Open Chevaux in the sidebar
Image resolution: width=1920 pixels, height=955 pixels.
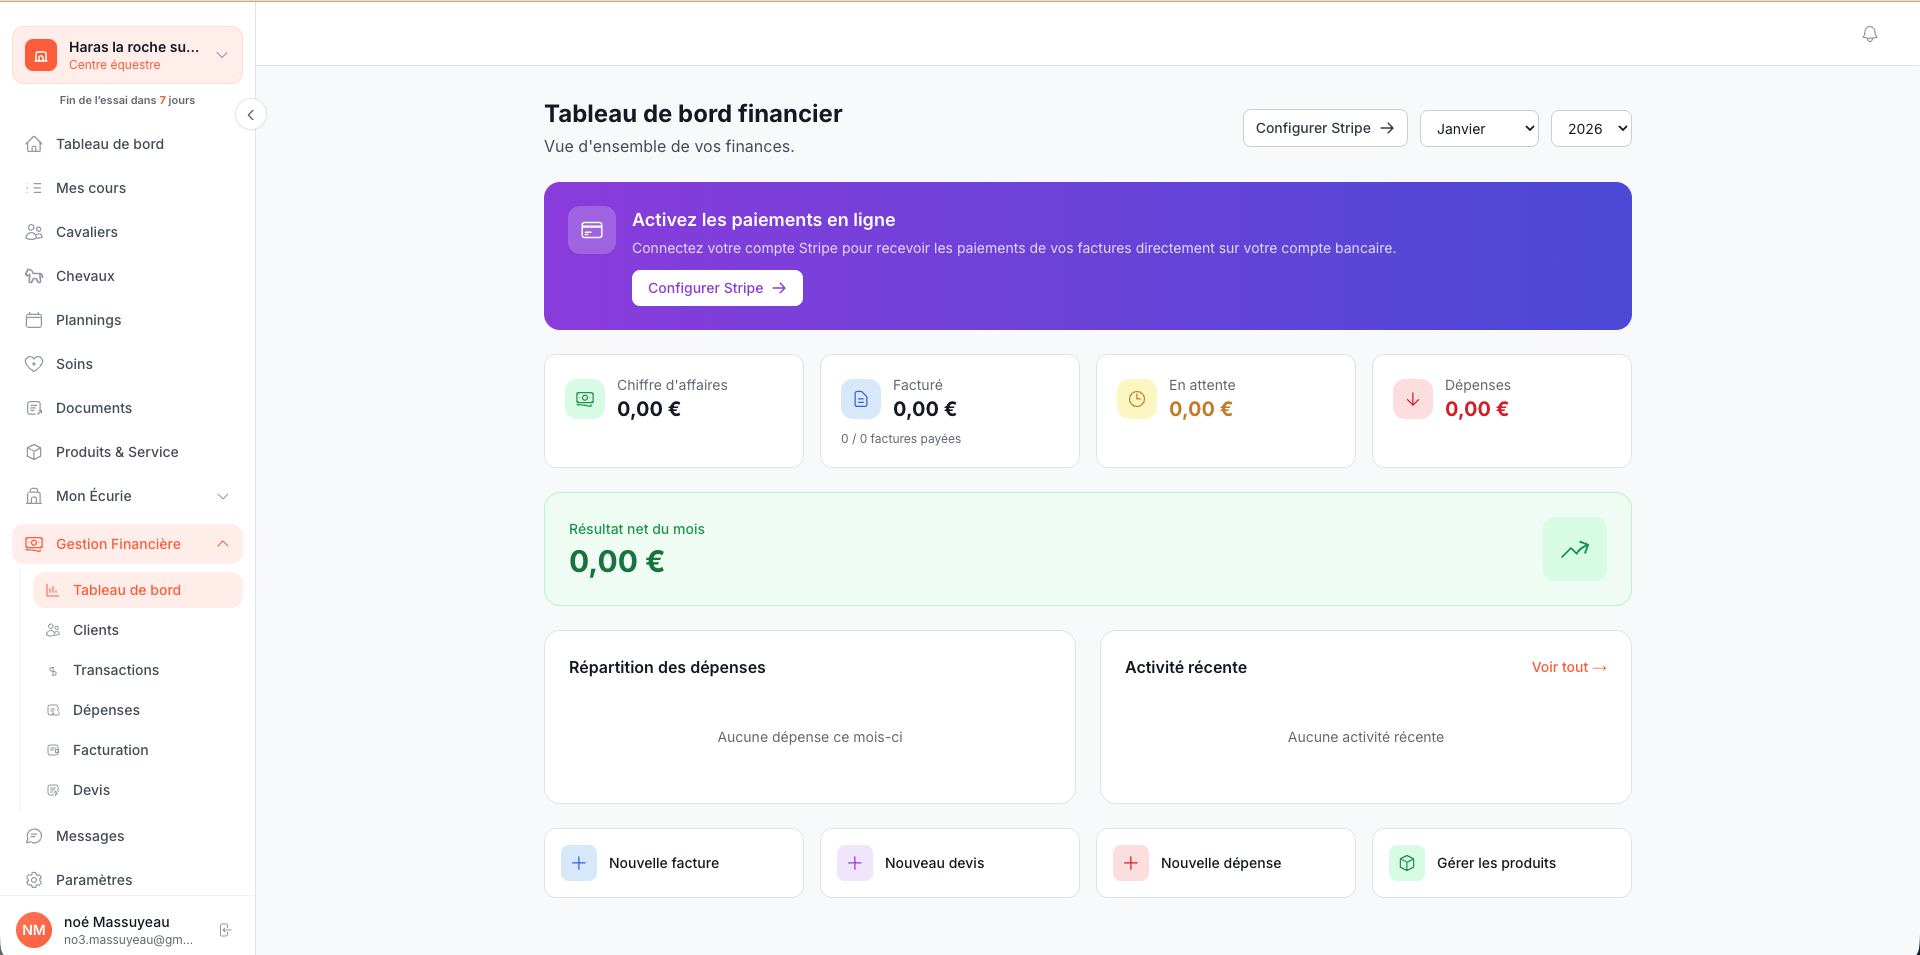(85, 276)
